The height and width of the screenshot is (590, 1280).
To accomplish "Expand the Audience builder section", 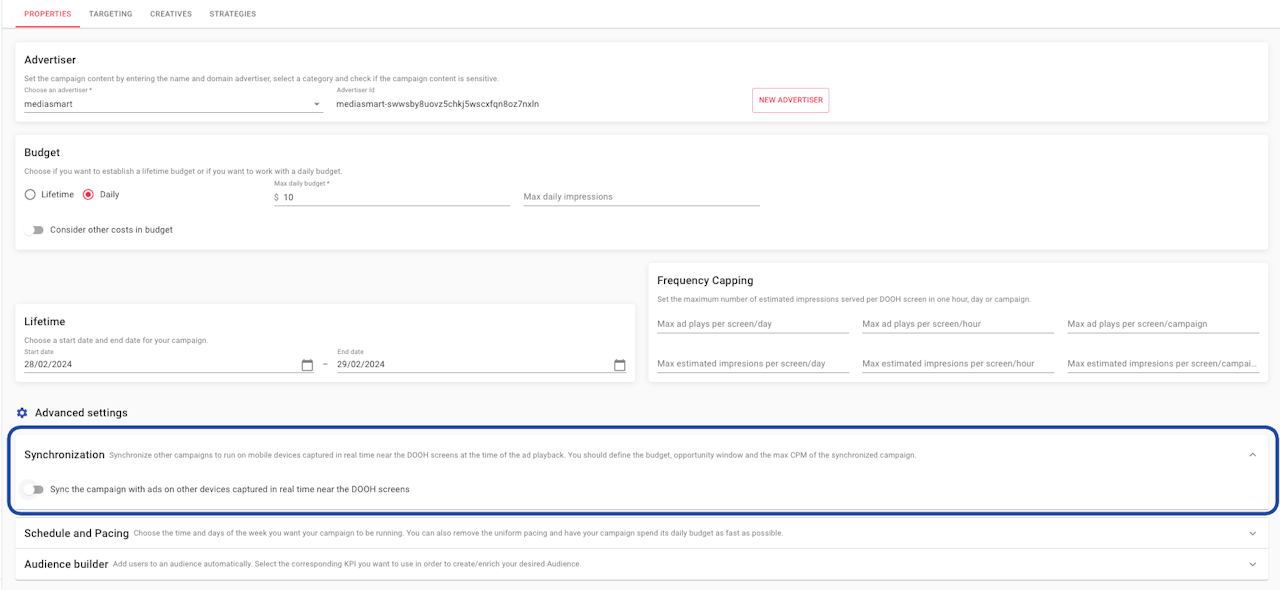I will tap(1253, 564).
